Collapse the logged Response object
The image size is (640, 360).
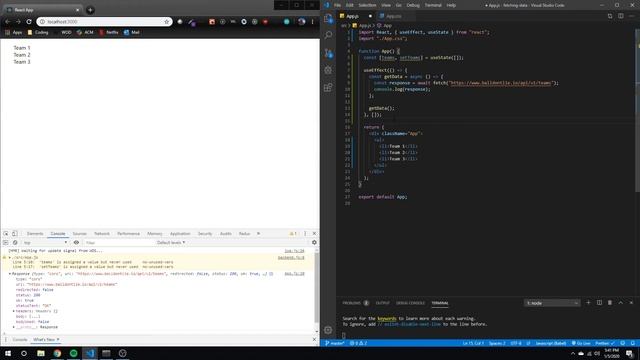click(10, 273)
